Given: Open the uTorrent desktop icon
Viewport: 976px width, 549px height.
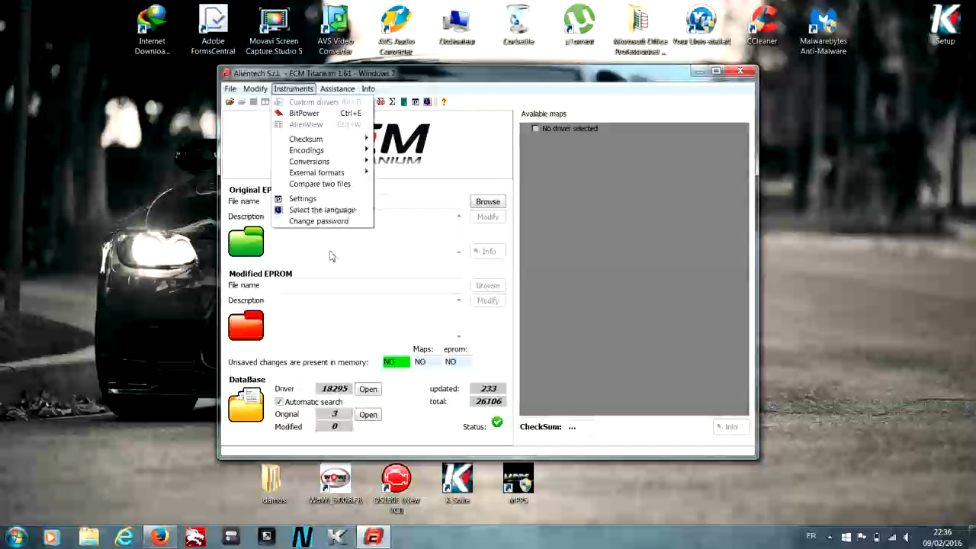Looking at the screenshot, I should pos(579,25).
